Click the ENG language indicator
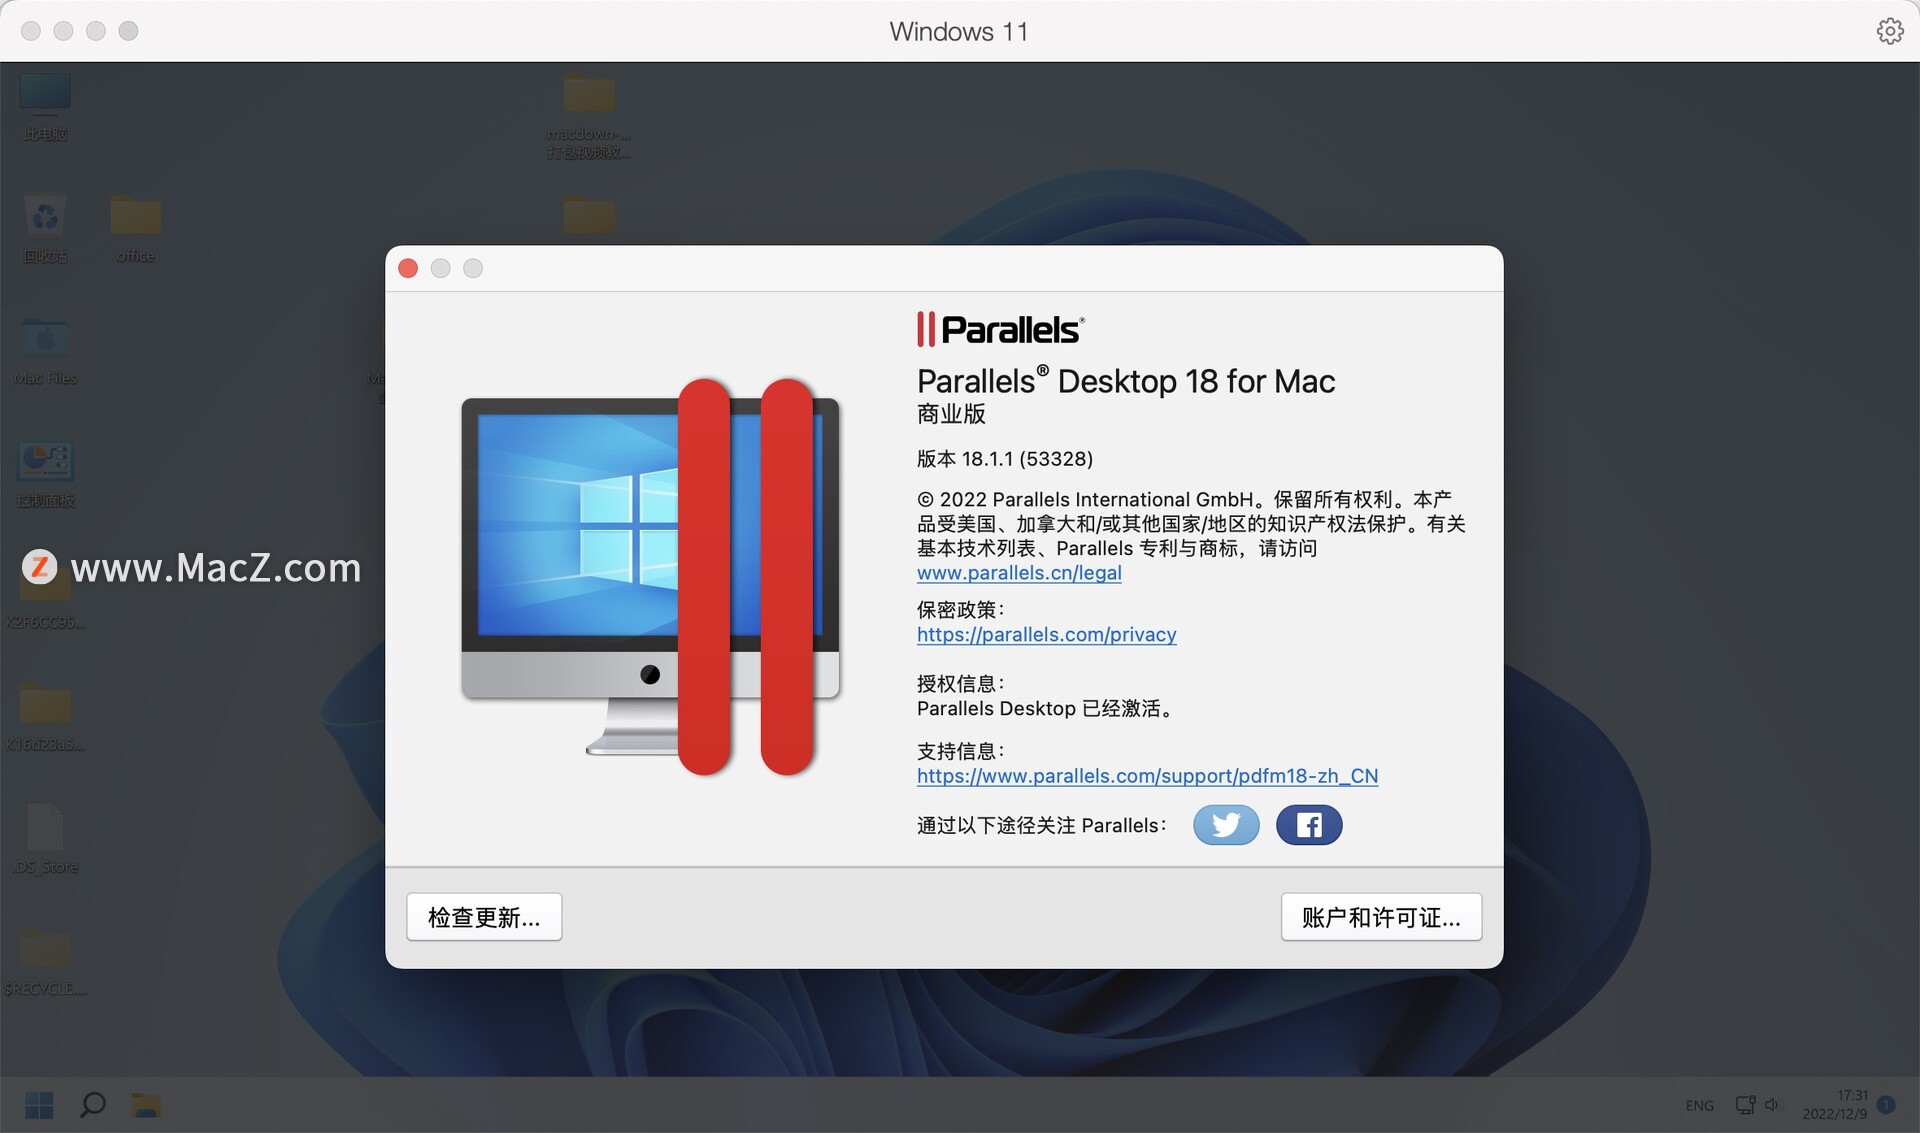The image size is (1920, 1133). pyautogui.click(x=1699, y=1105)
